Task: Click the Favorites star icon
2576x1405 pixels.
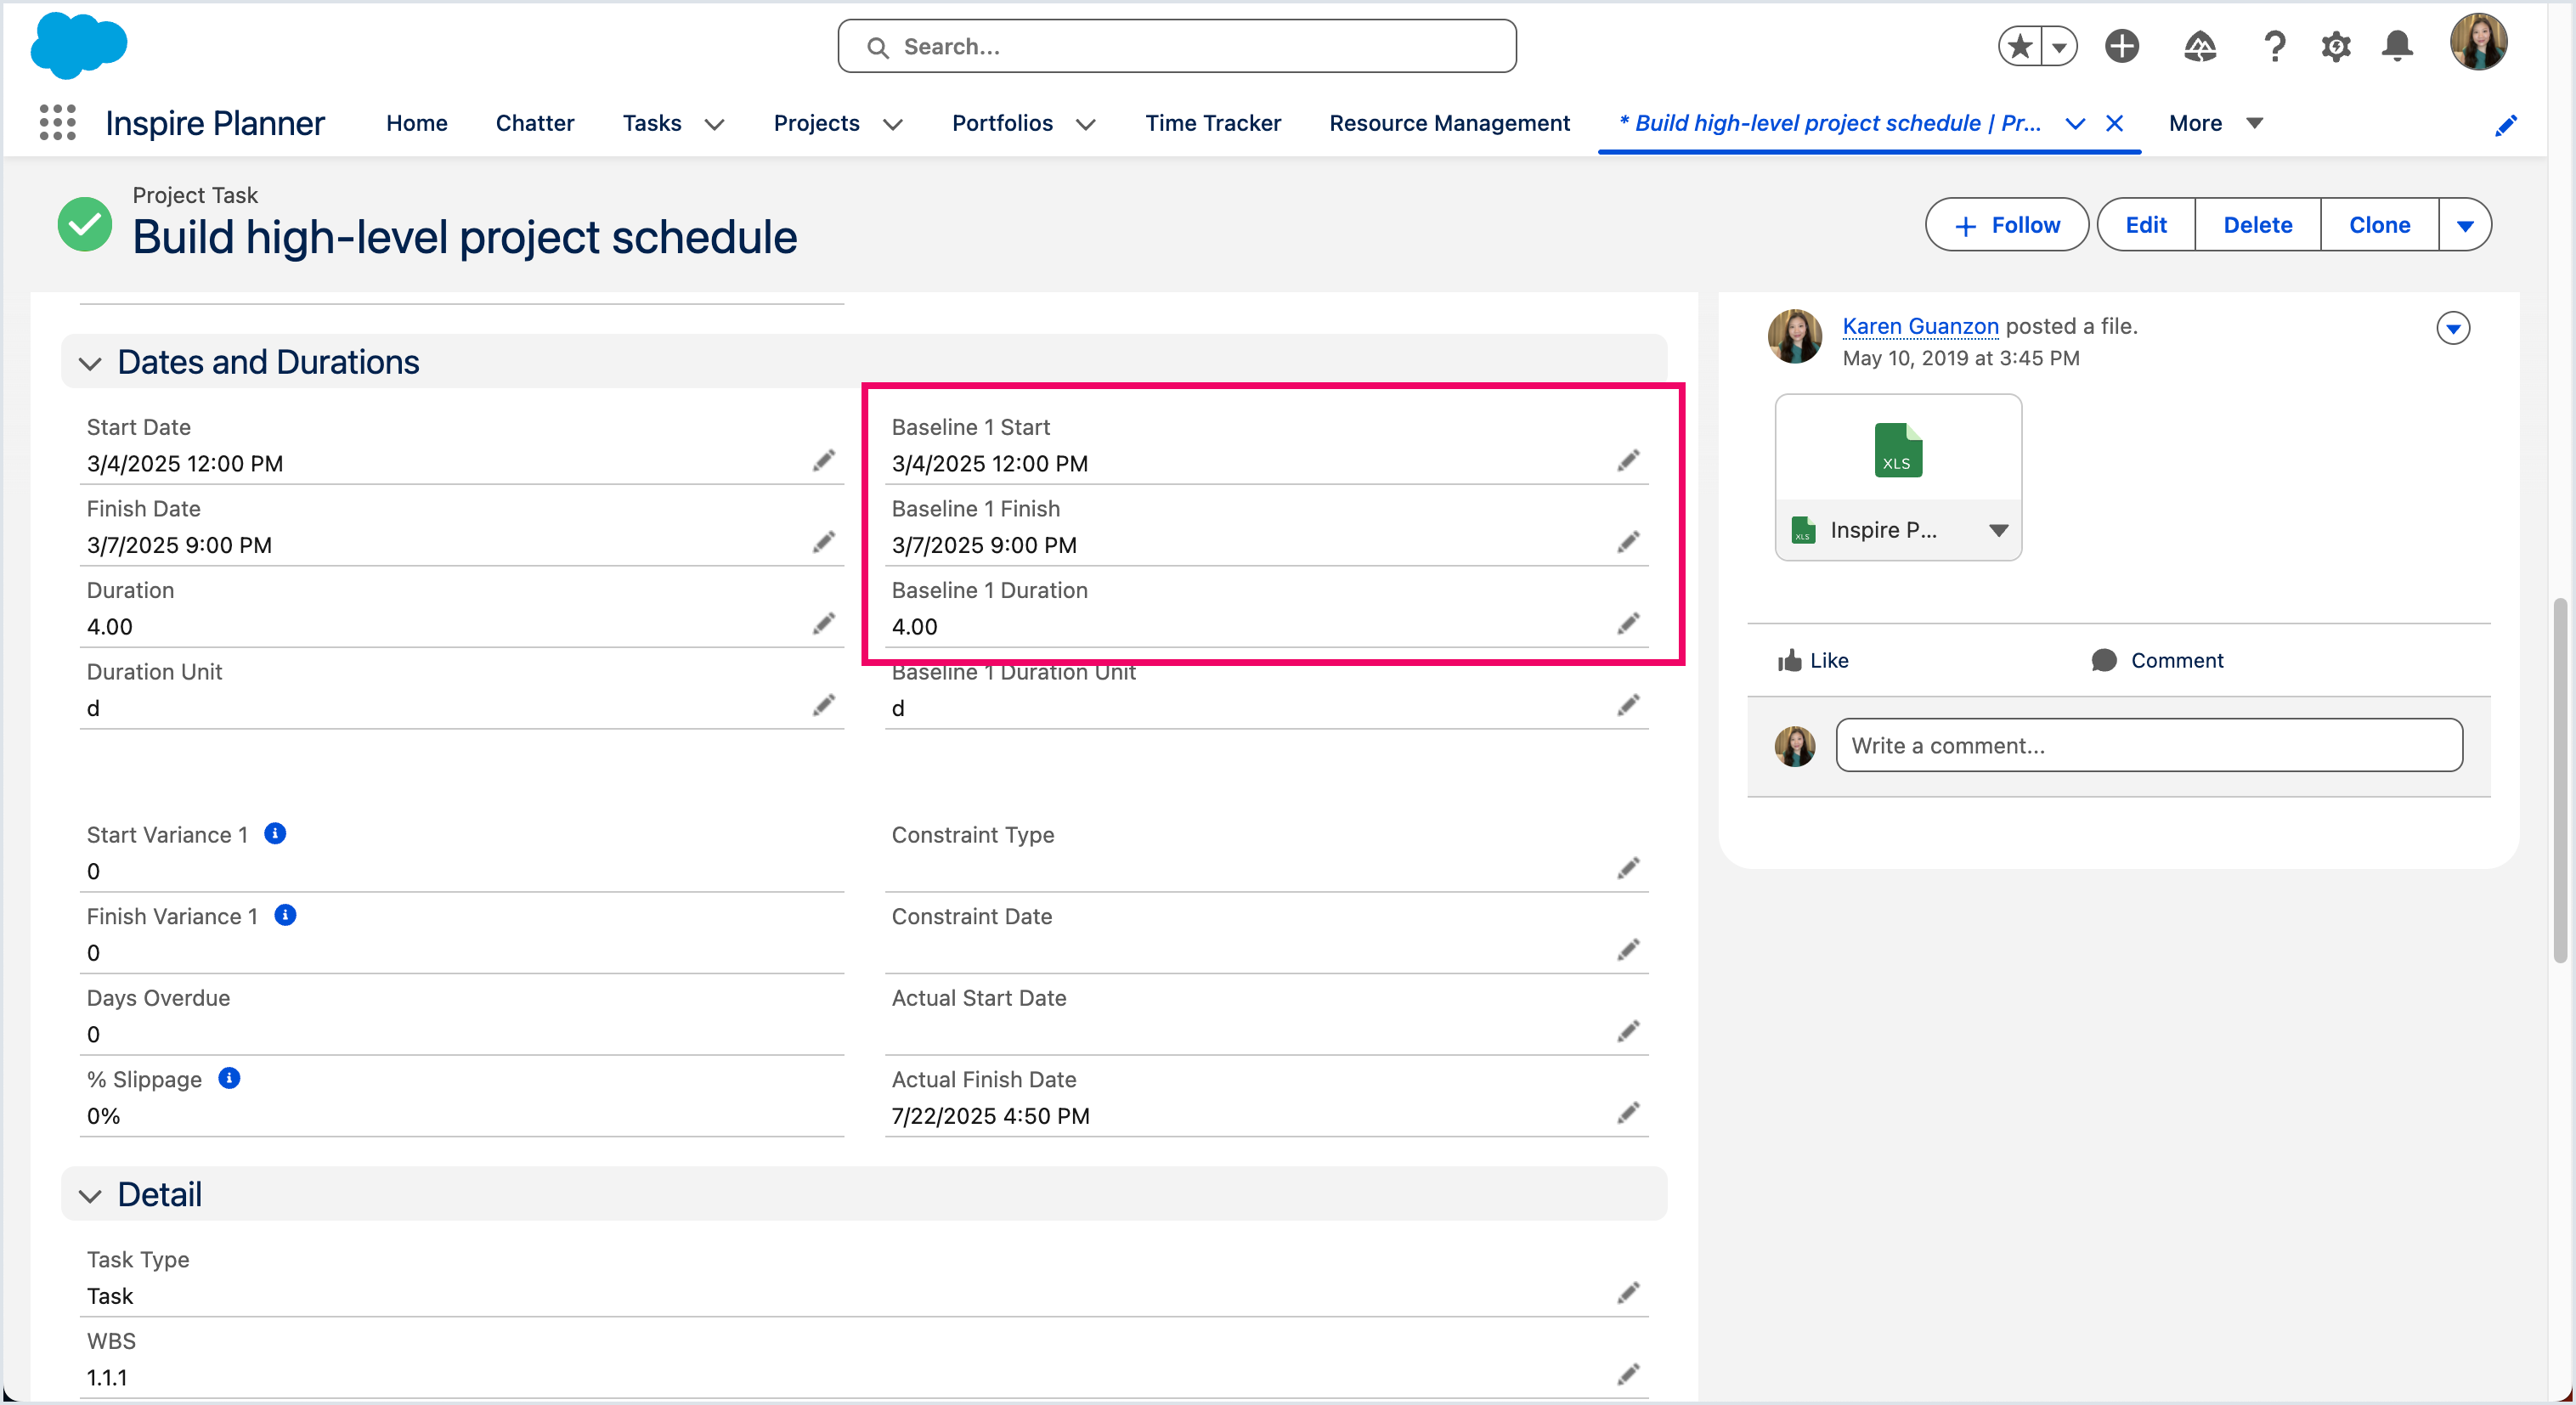Action: [x=2020, y=46]
